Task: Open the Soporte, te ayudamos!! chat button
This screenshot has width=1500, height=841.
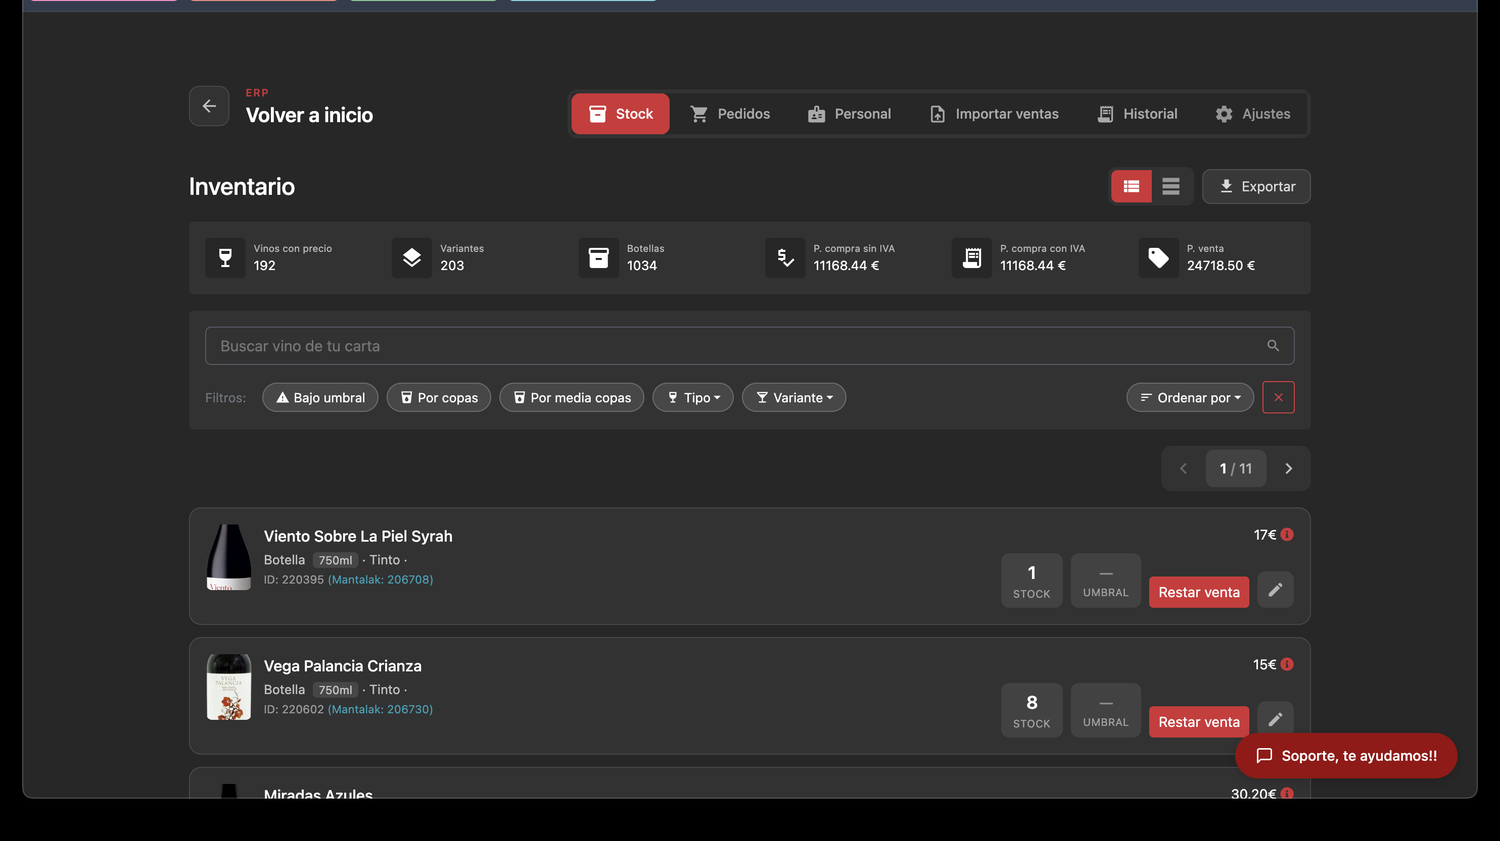Action: tap(1346, 756)
